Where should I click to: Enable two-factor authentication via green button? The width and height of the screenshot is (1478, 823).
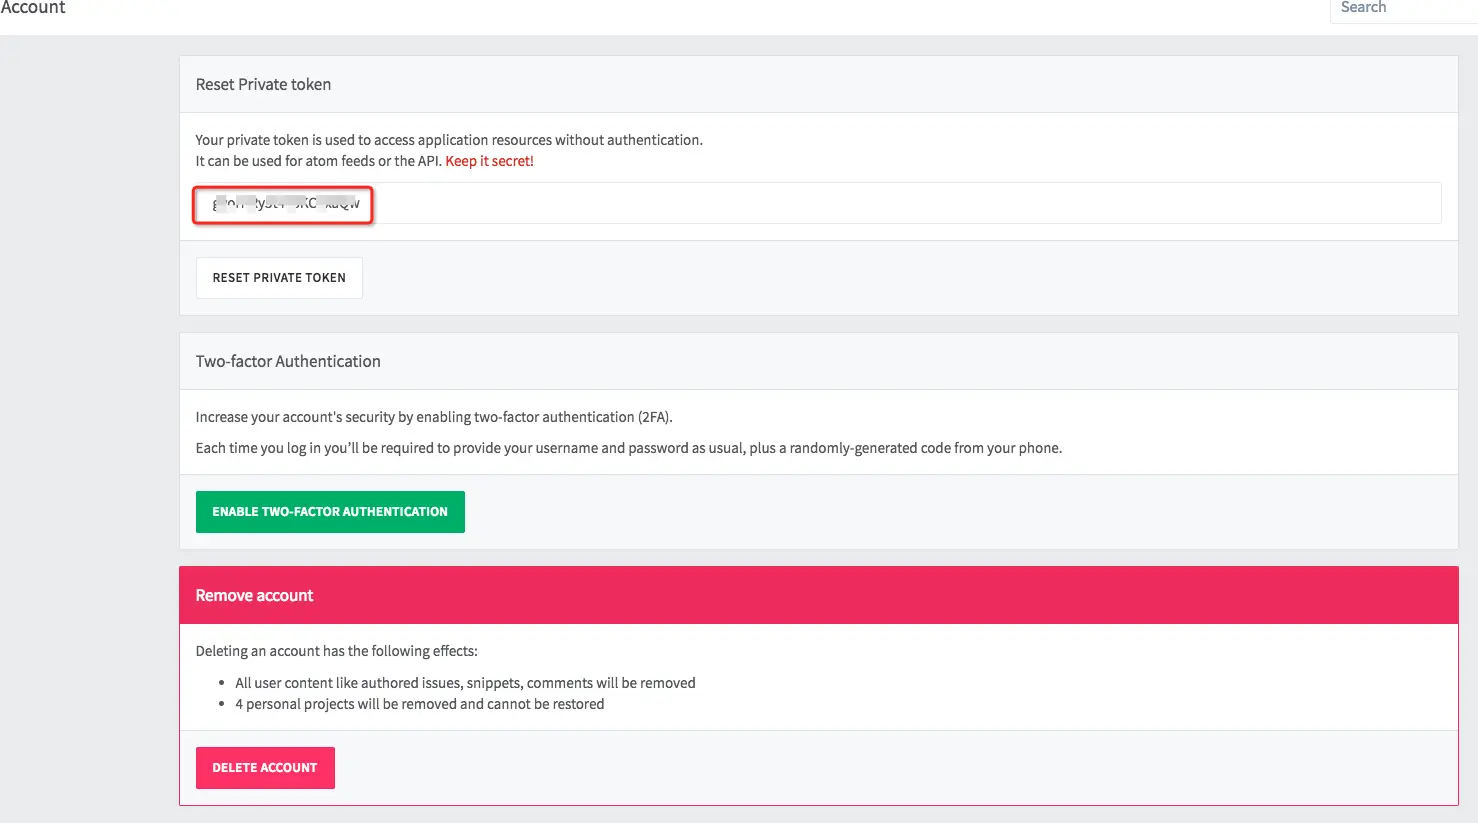(x=330, y=512)
